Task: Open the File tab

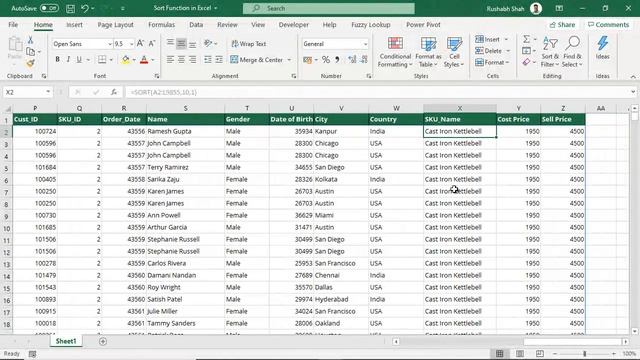Action: pyautogui.click(x=13, y=24)
